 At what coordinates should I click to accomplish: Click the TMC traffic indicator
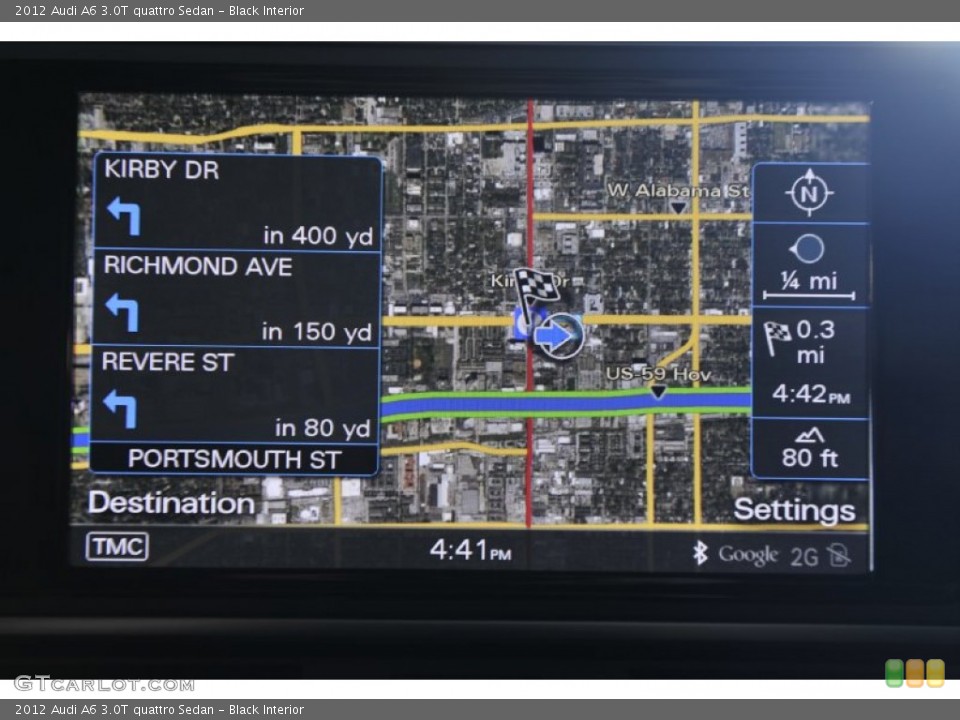117,546
